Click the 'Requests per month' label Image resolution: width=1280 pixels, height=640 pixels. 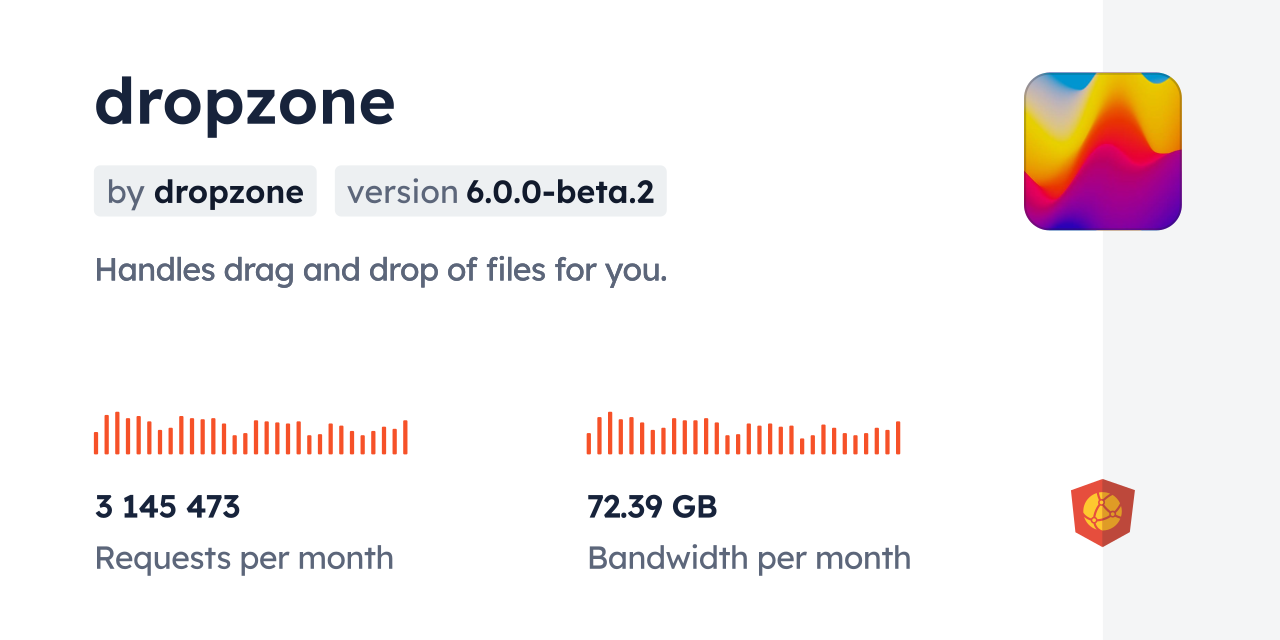[x=244, y=558]
